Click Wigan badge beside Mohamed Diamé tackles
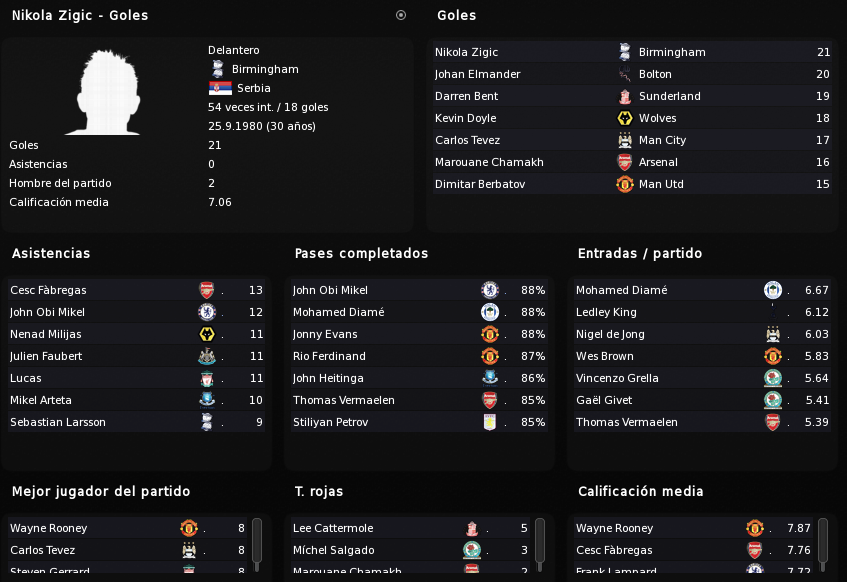The height and width of the screenshot is (582, 847). click(x=773, y=290)
